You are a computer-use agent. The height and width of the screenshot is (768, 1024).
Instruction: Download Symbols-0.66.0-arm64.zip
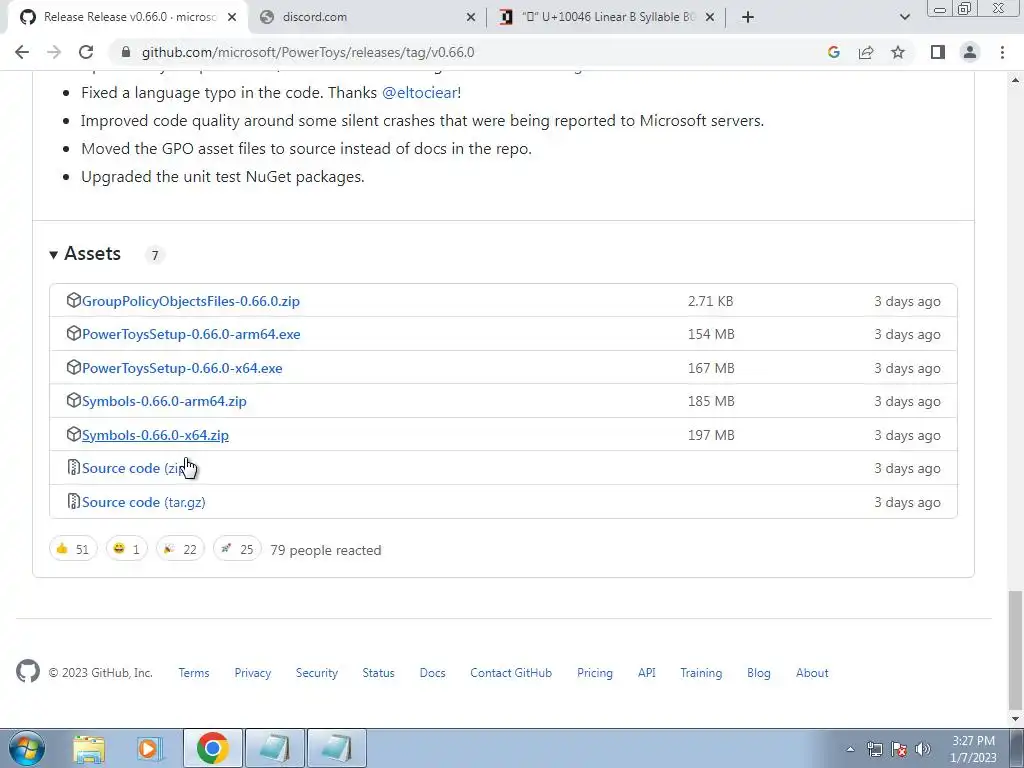point(164,401)
